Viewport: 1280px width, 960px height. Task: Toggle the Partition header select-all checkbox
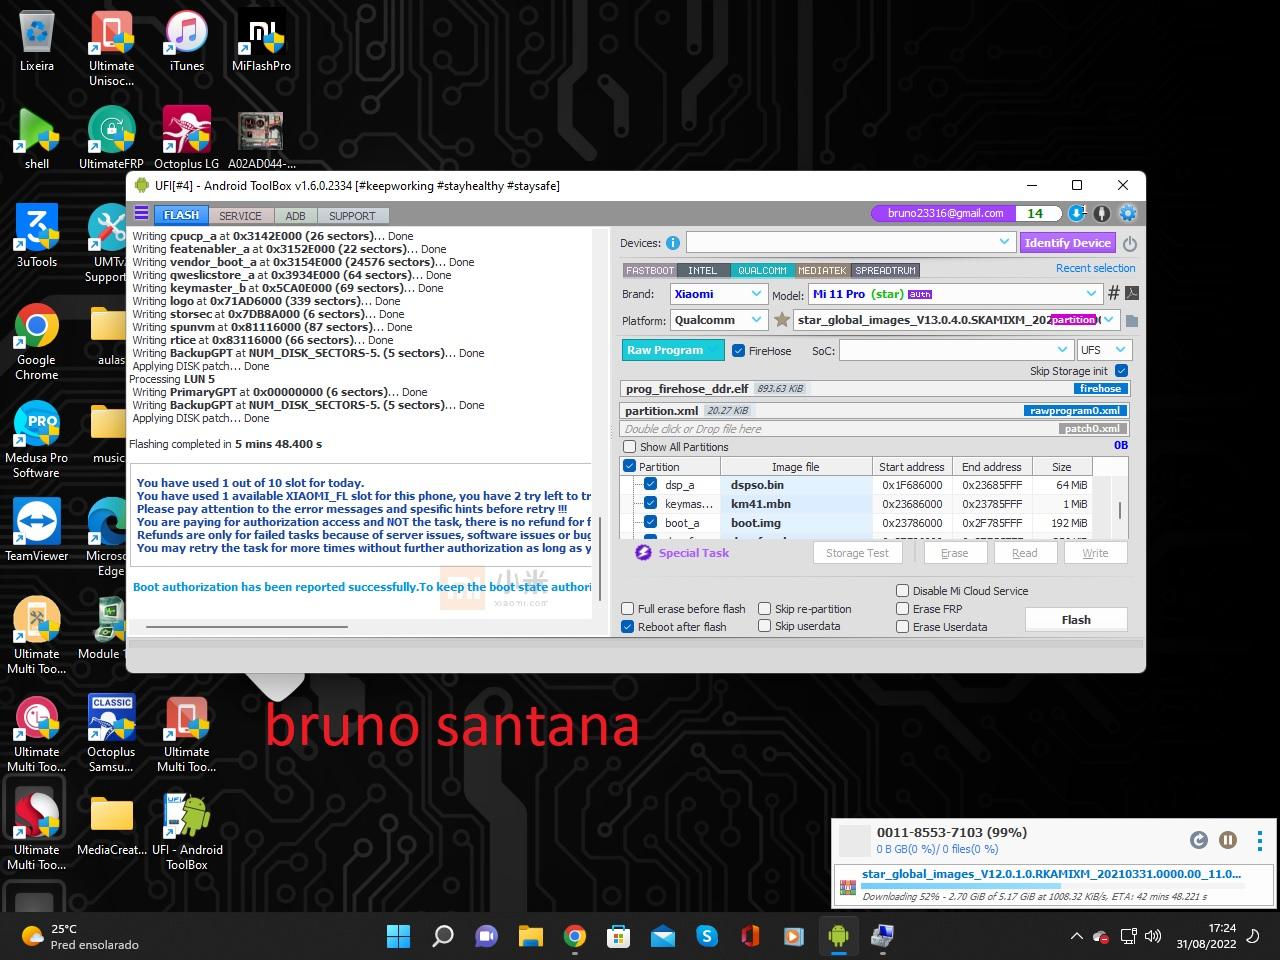(x=629, y=466)
